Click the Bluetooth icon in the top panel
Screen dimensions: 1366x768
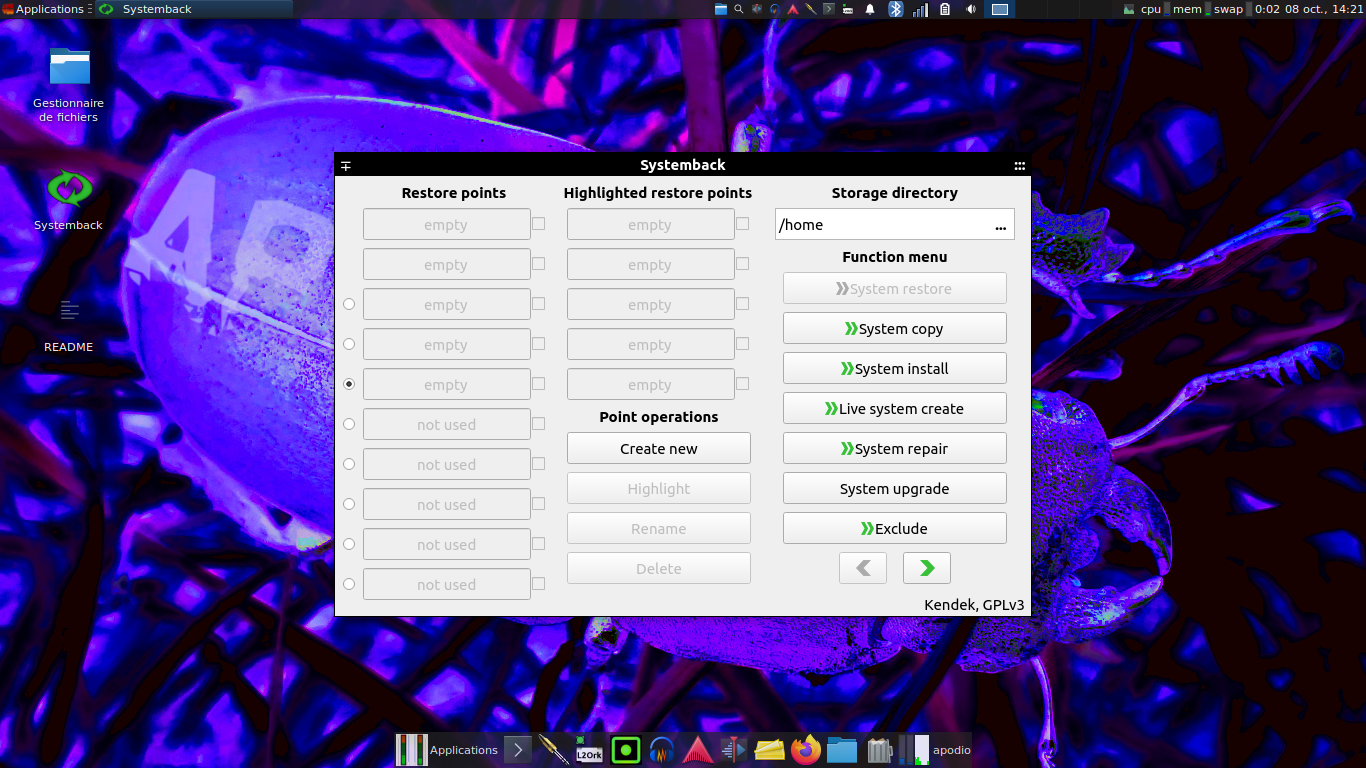(896, 9)
